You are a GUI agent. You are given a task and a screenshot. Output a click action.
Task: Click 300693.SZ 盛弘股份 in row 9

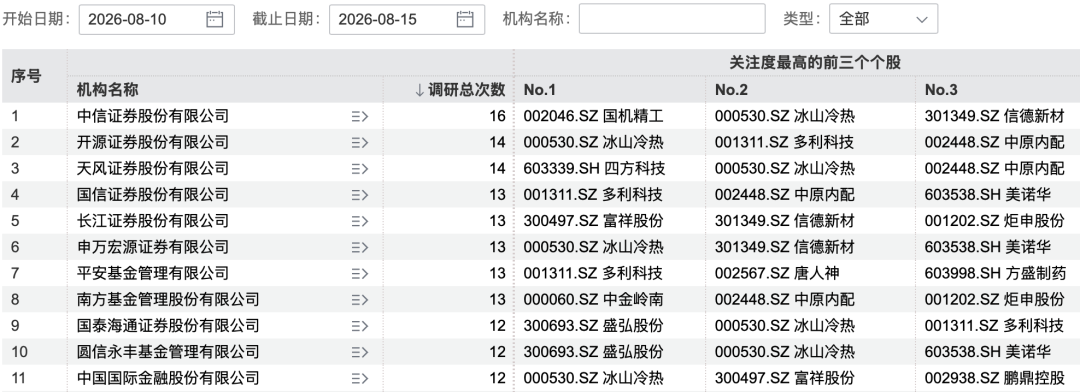[593, 326]
